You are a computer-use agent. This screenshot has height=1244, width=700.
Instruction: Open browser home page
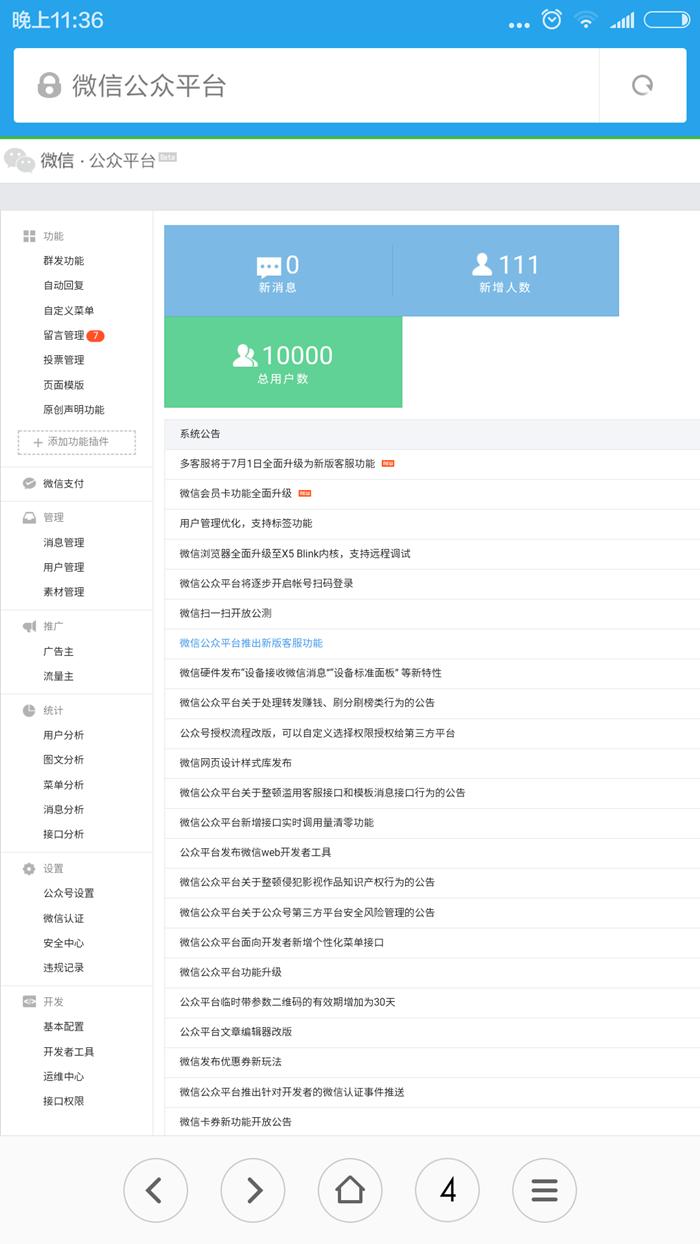pos(349,1190)
